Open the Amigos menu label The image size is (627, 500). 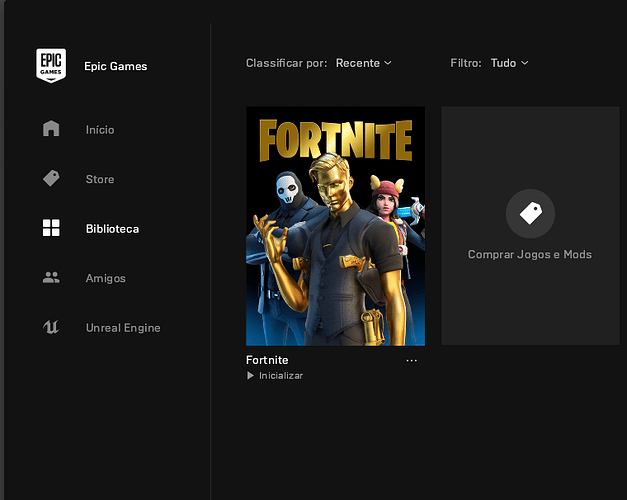click(105, 279)
